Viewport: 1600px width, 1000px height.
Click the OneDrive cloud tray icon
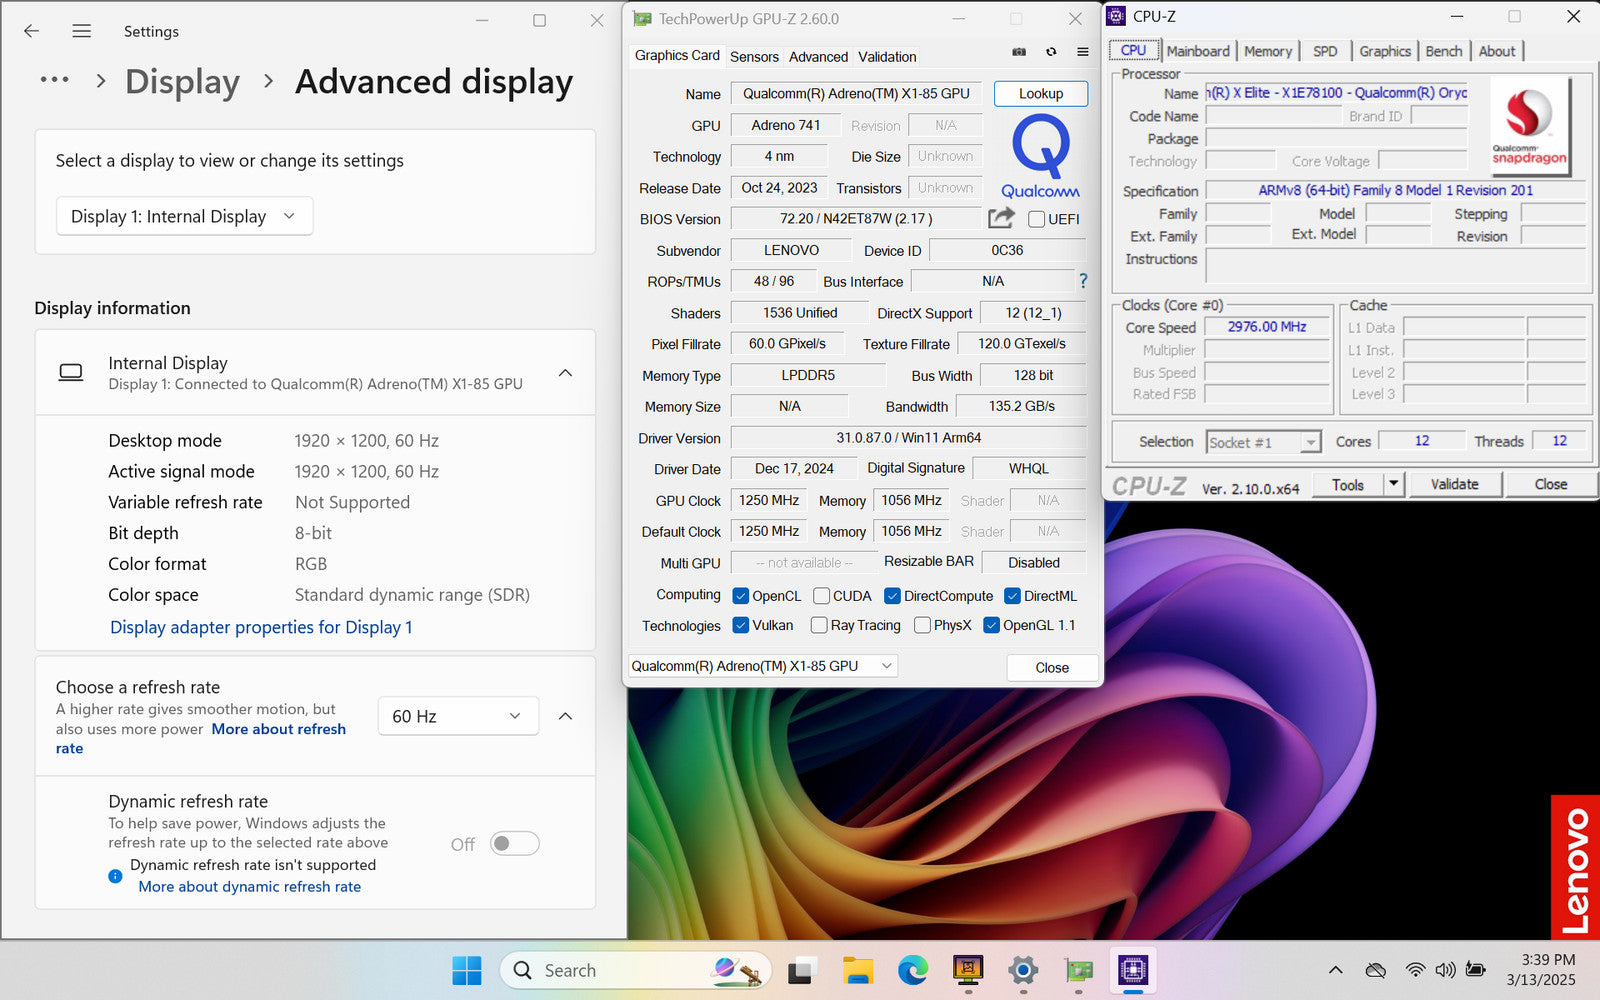[x=1376, y=970]
